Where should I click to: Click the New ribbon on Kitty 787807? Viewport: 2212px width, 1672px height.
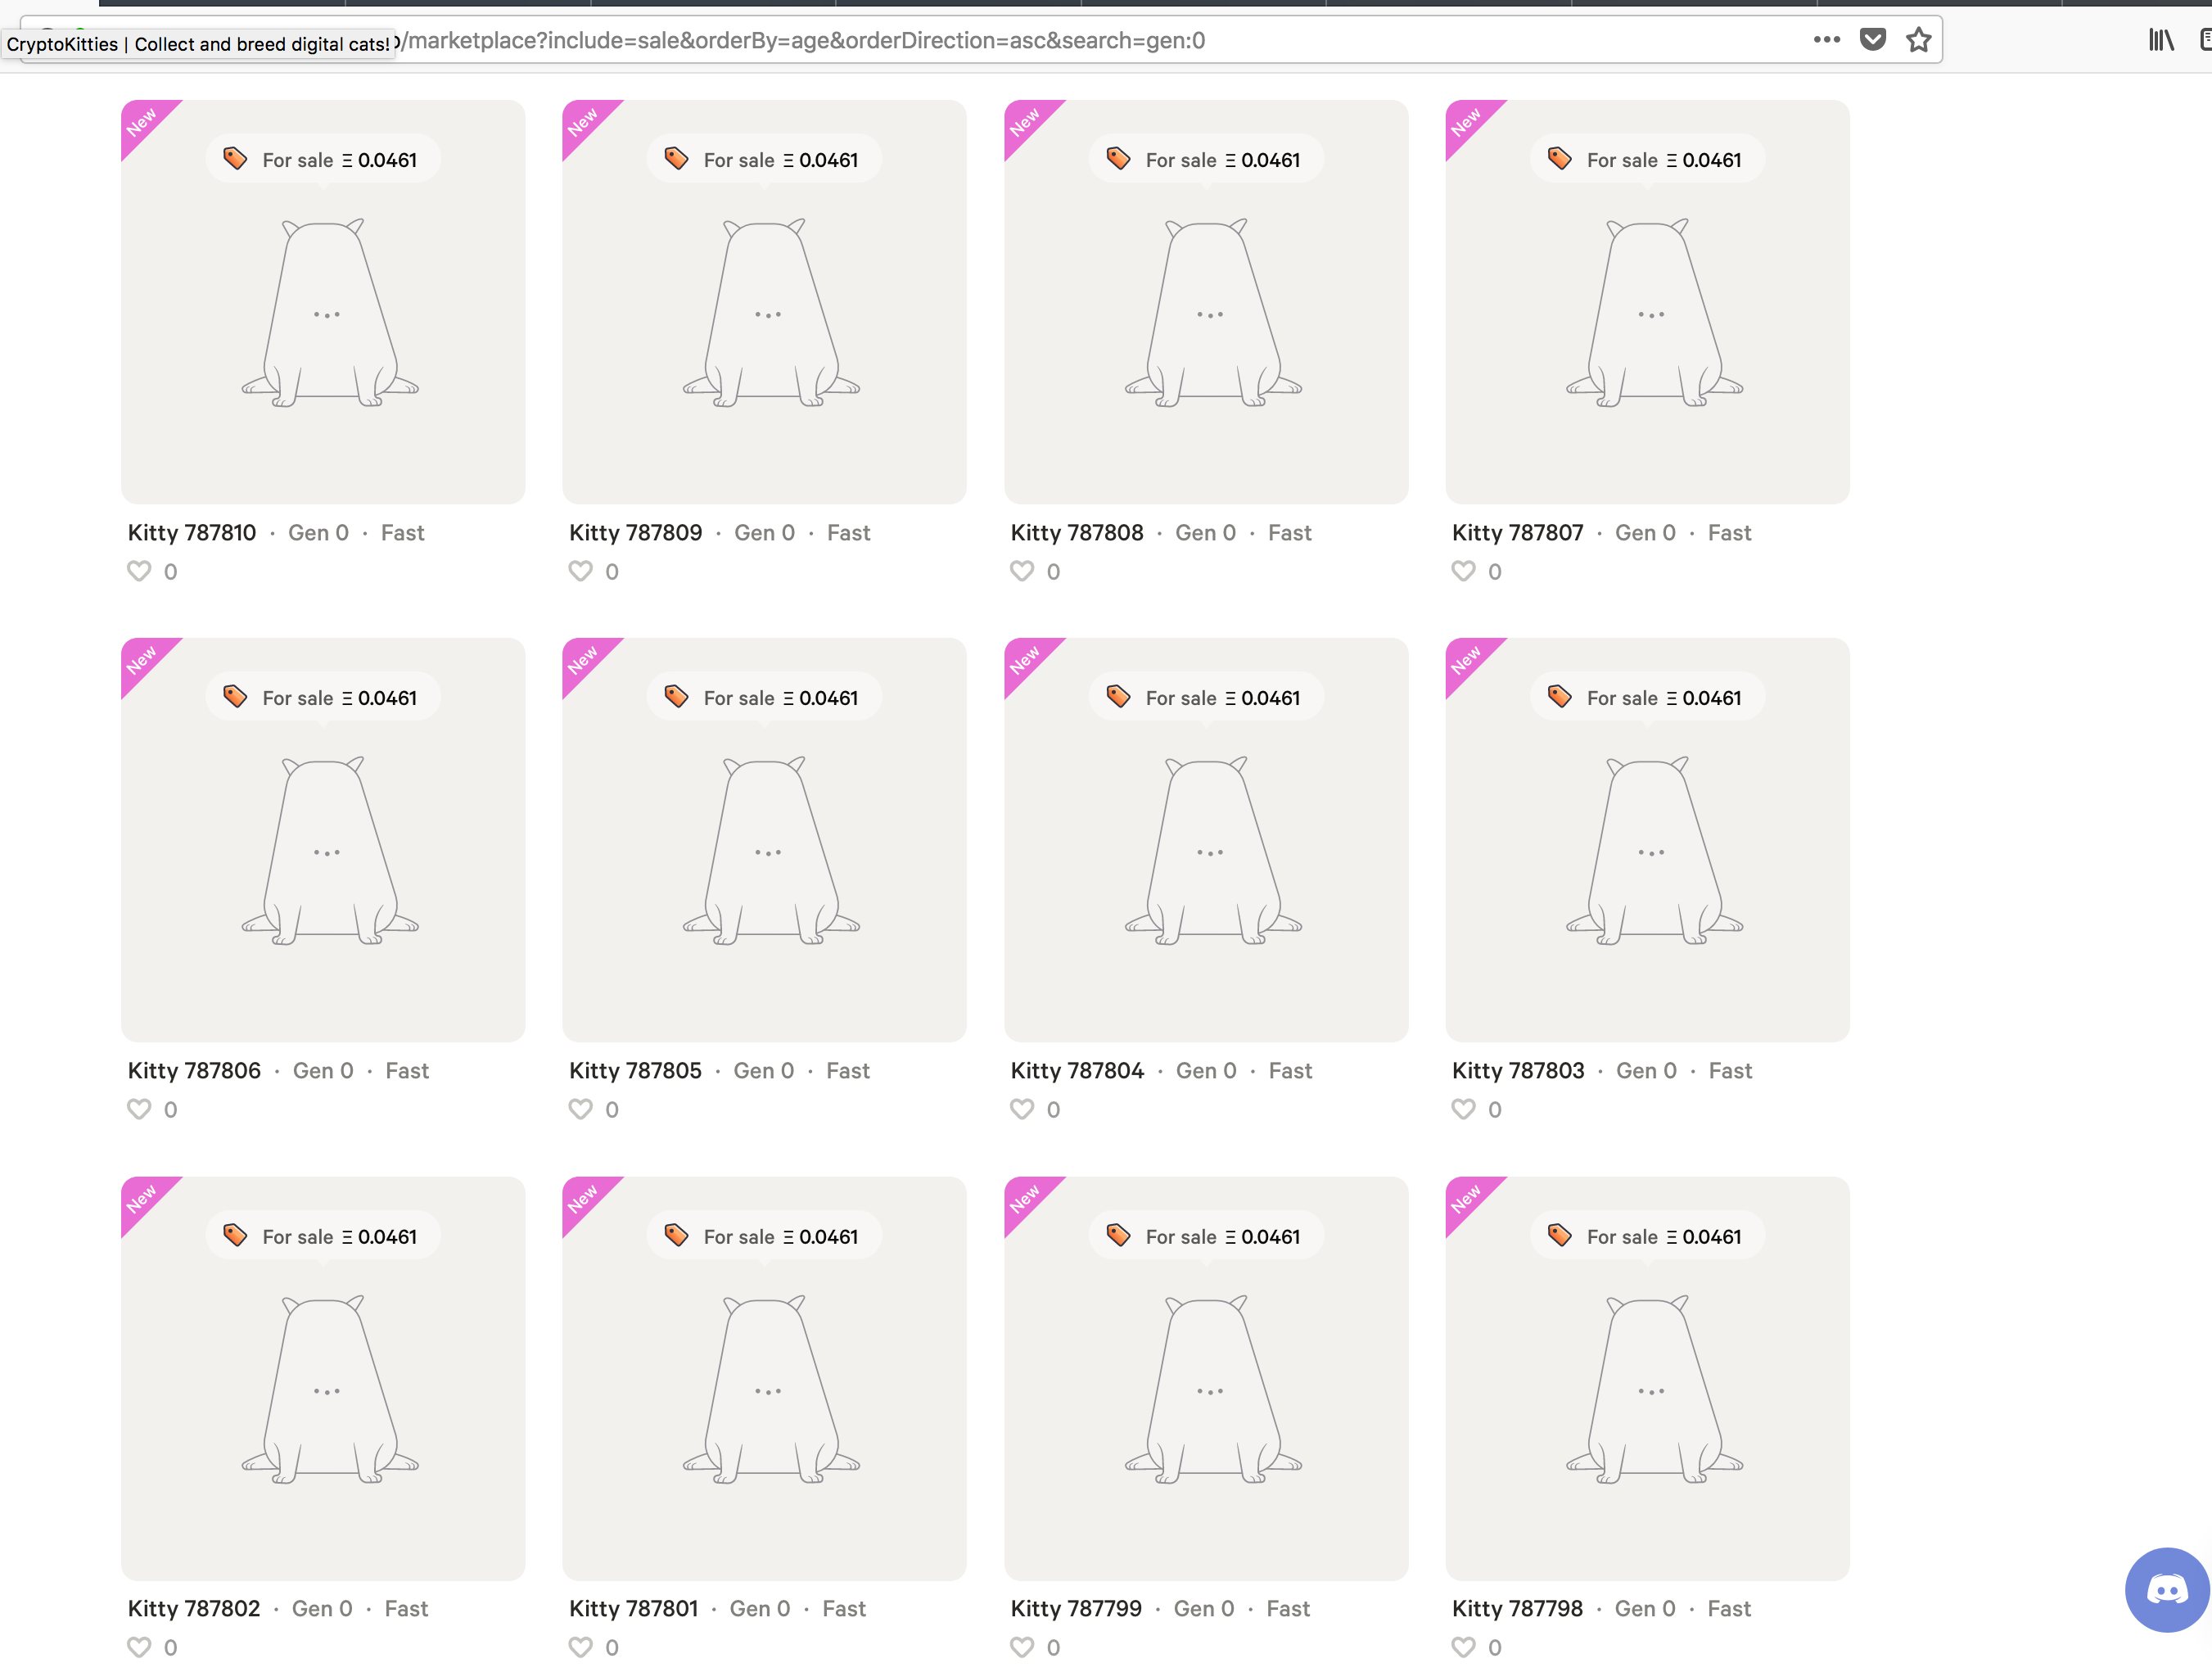[x=1466, y=122]
